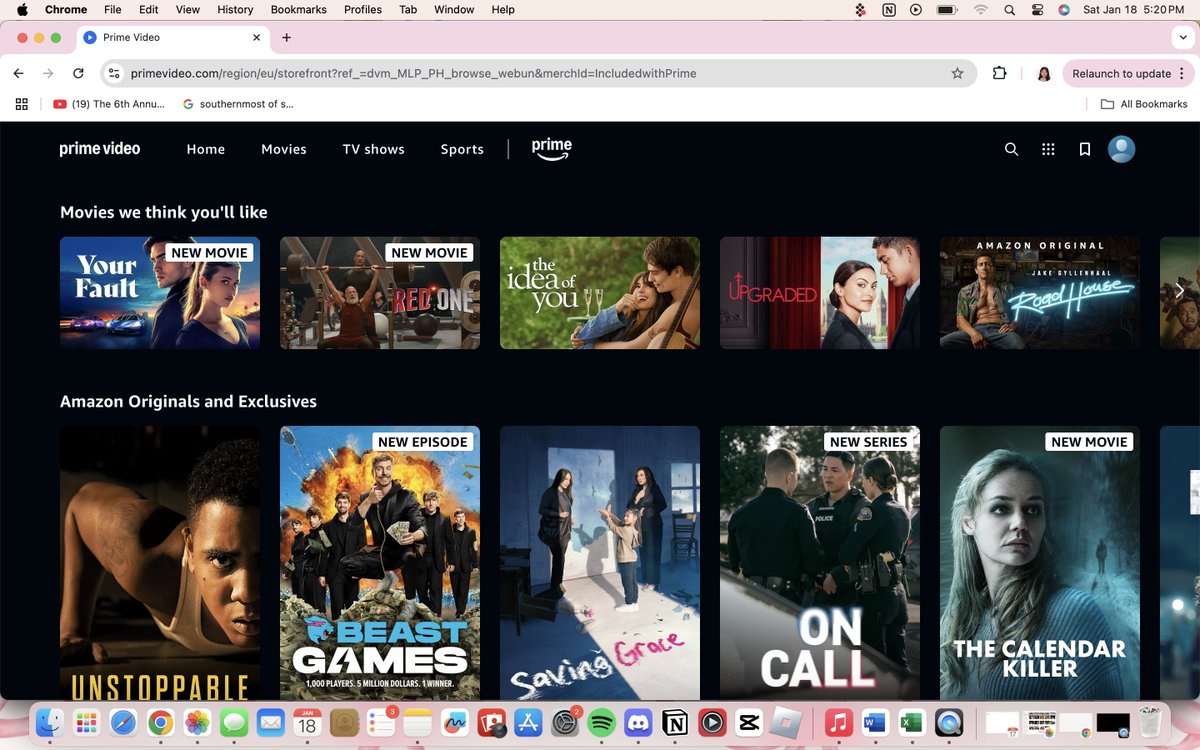Open "The 6th Annu..." YouTube bookmark
The width and height of the screenshot is (1200, 750).
(110, 104)
